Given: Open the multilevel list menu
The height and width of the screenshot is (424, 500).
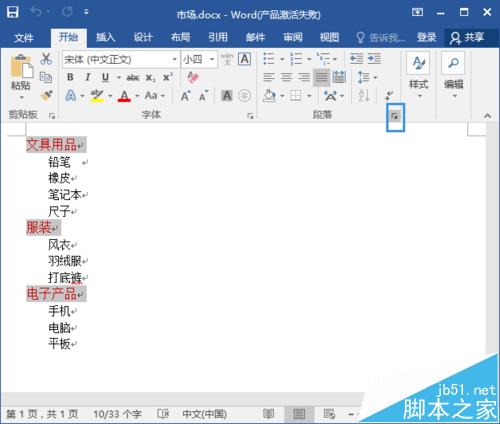Looking at the screenshot, I should [327, 59].
